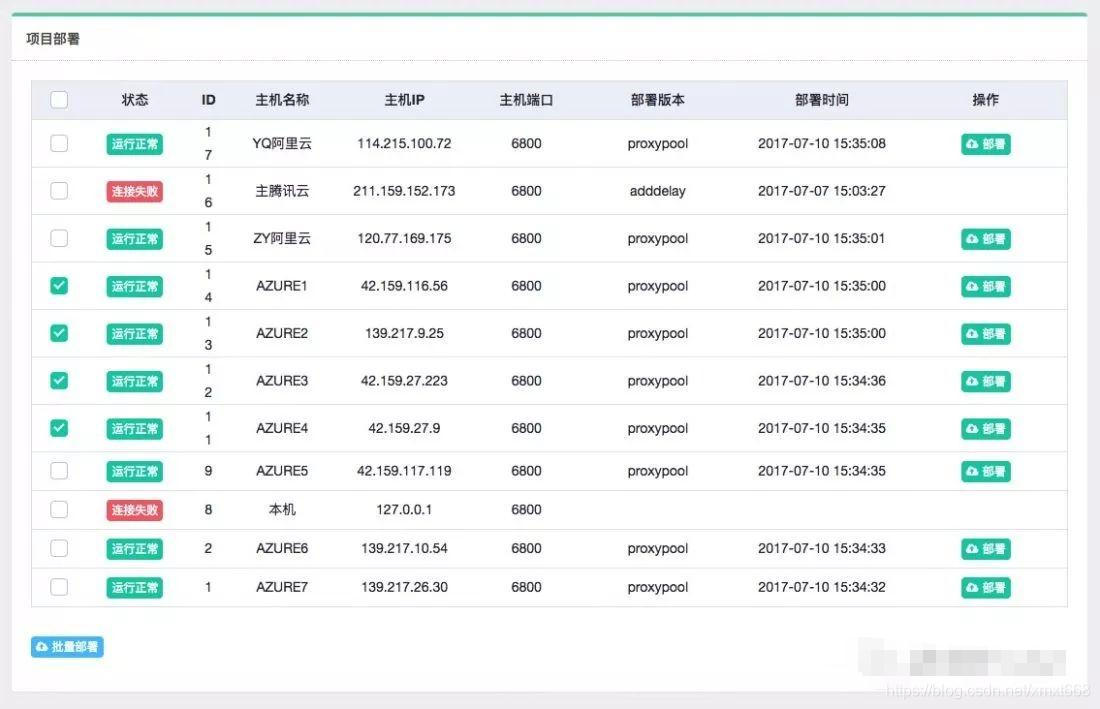Check the 主腾讯云 row checkbox
This screenshot has width=1100, height=709.
59,191
